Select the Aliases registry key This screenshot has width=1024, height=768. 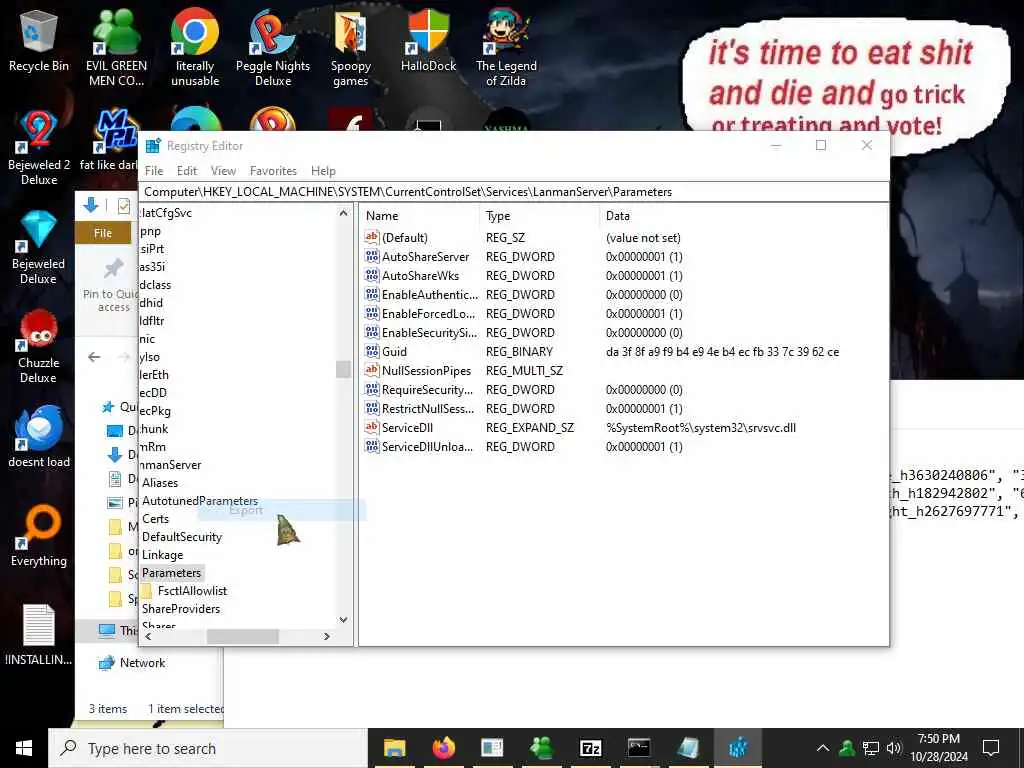point(160,483)
